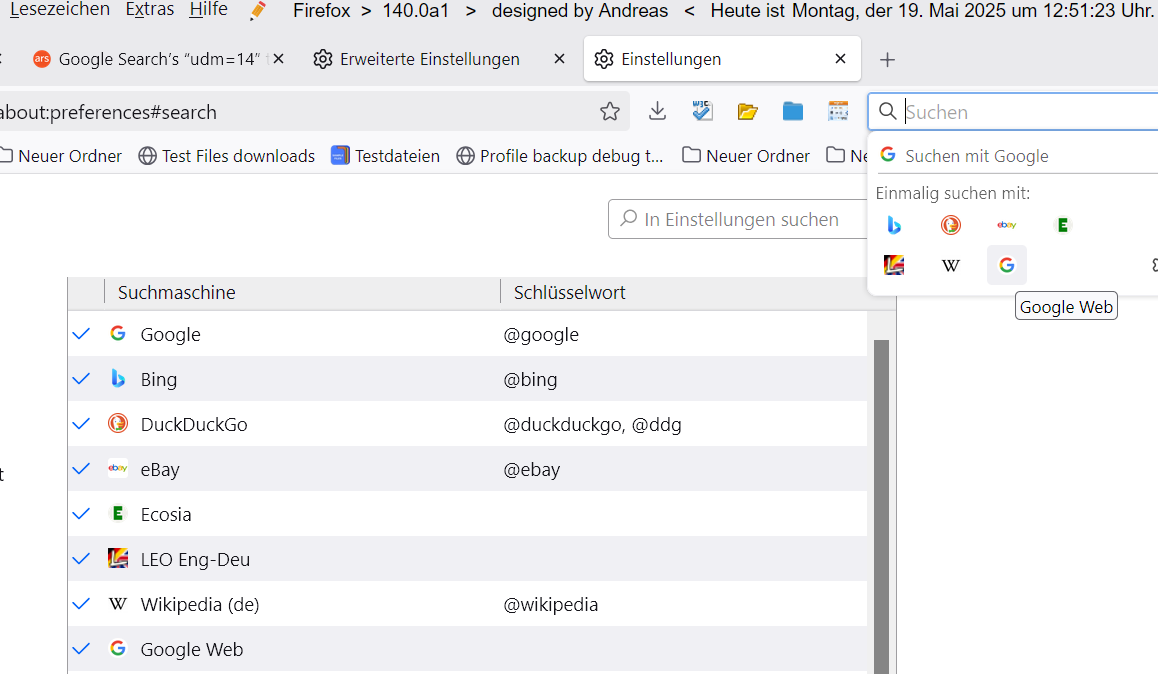Open Test Files downloads bookmark

[227, 156]
